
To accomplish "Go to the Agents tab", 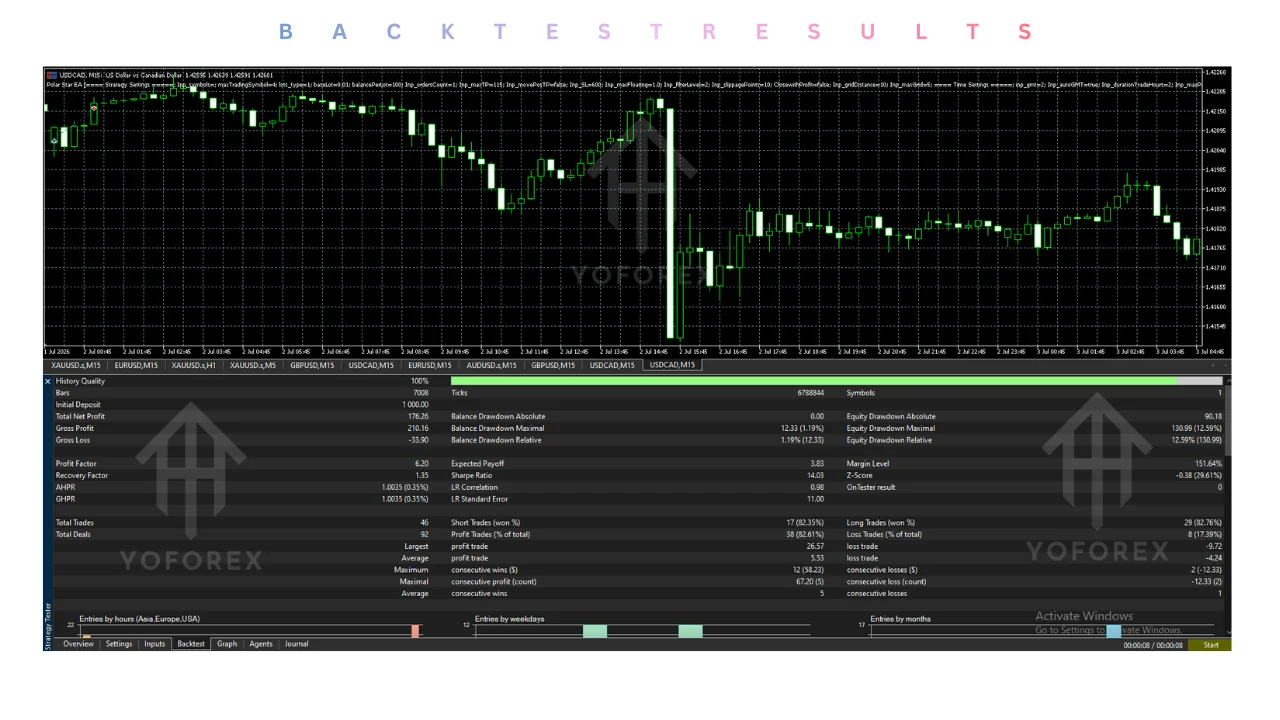I will tap(261, 644).
